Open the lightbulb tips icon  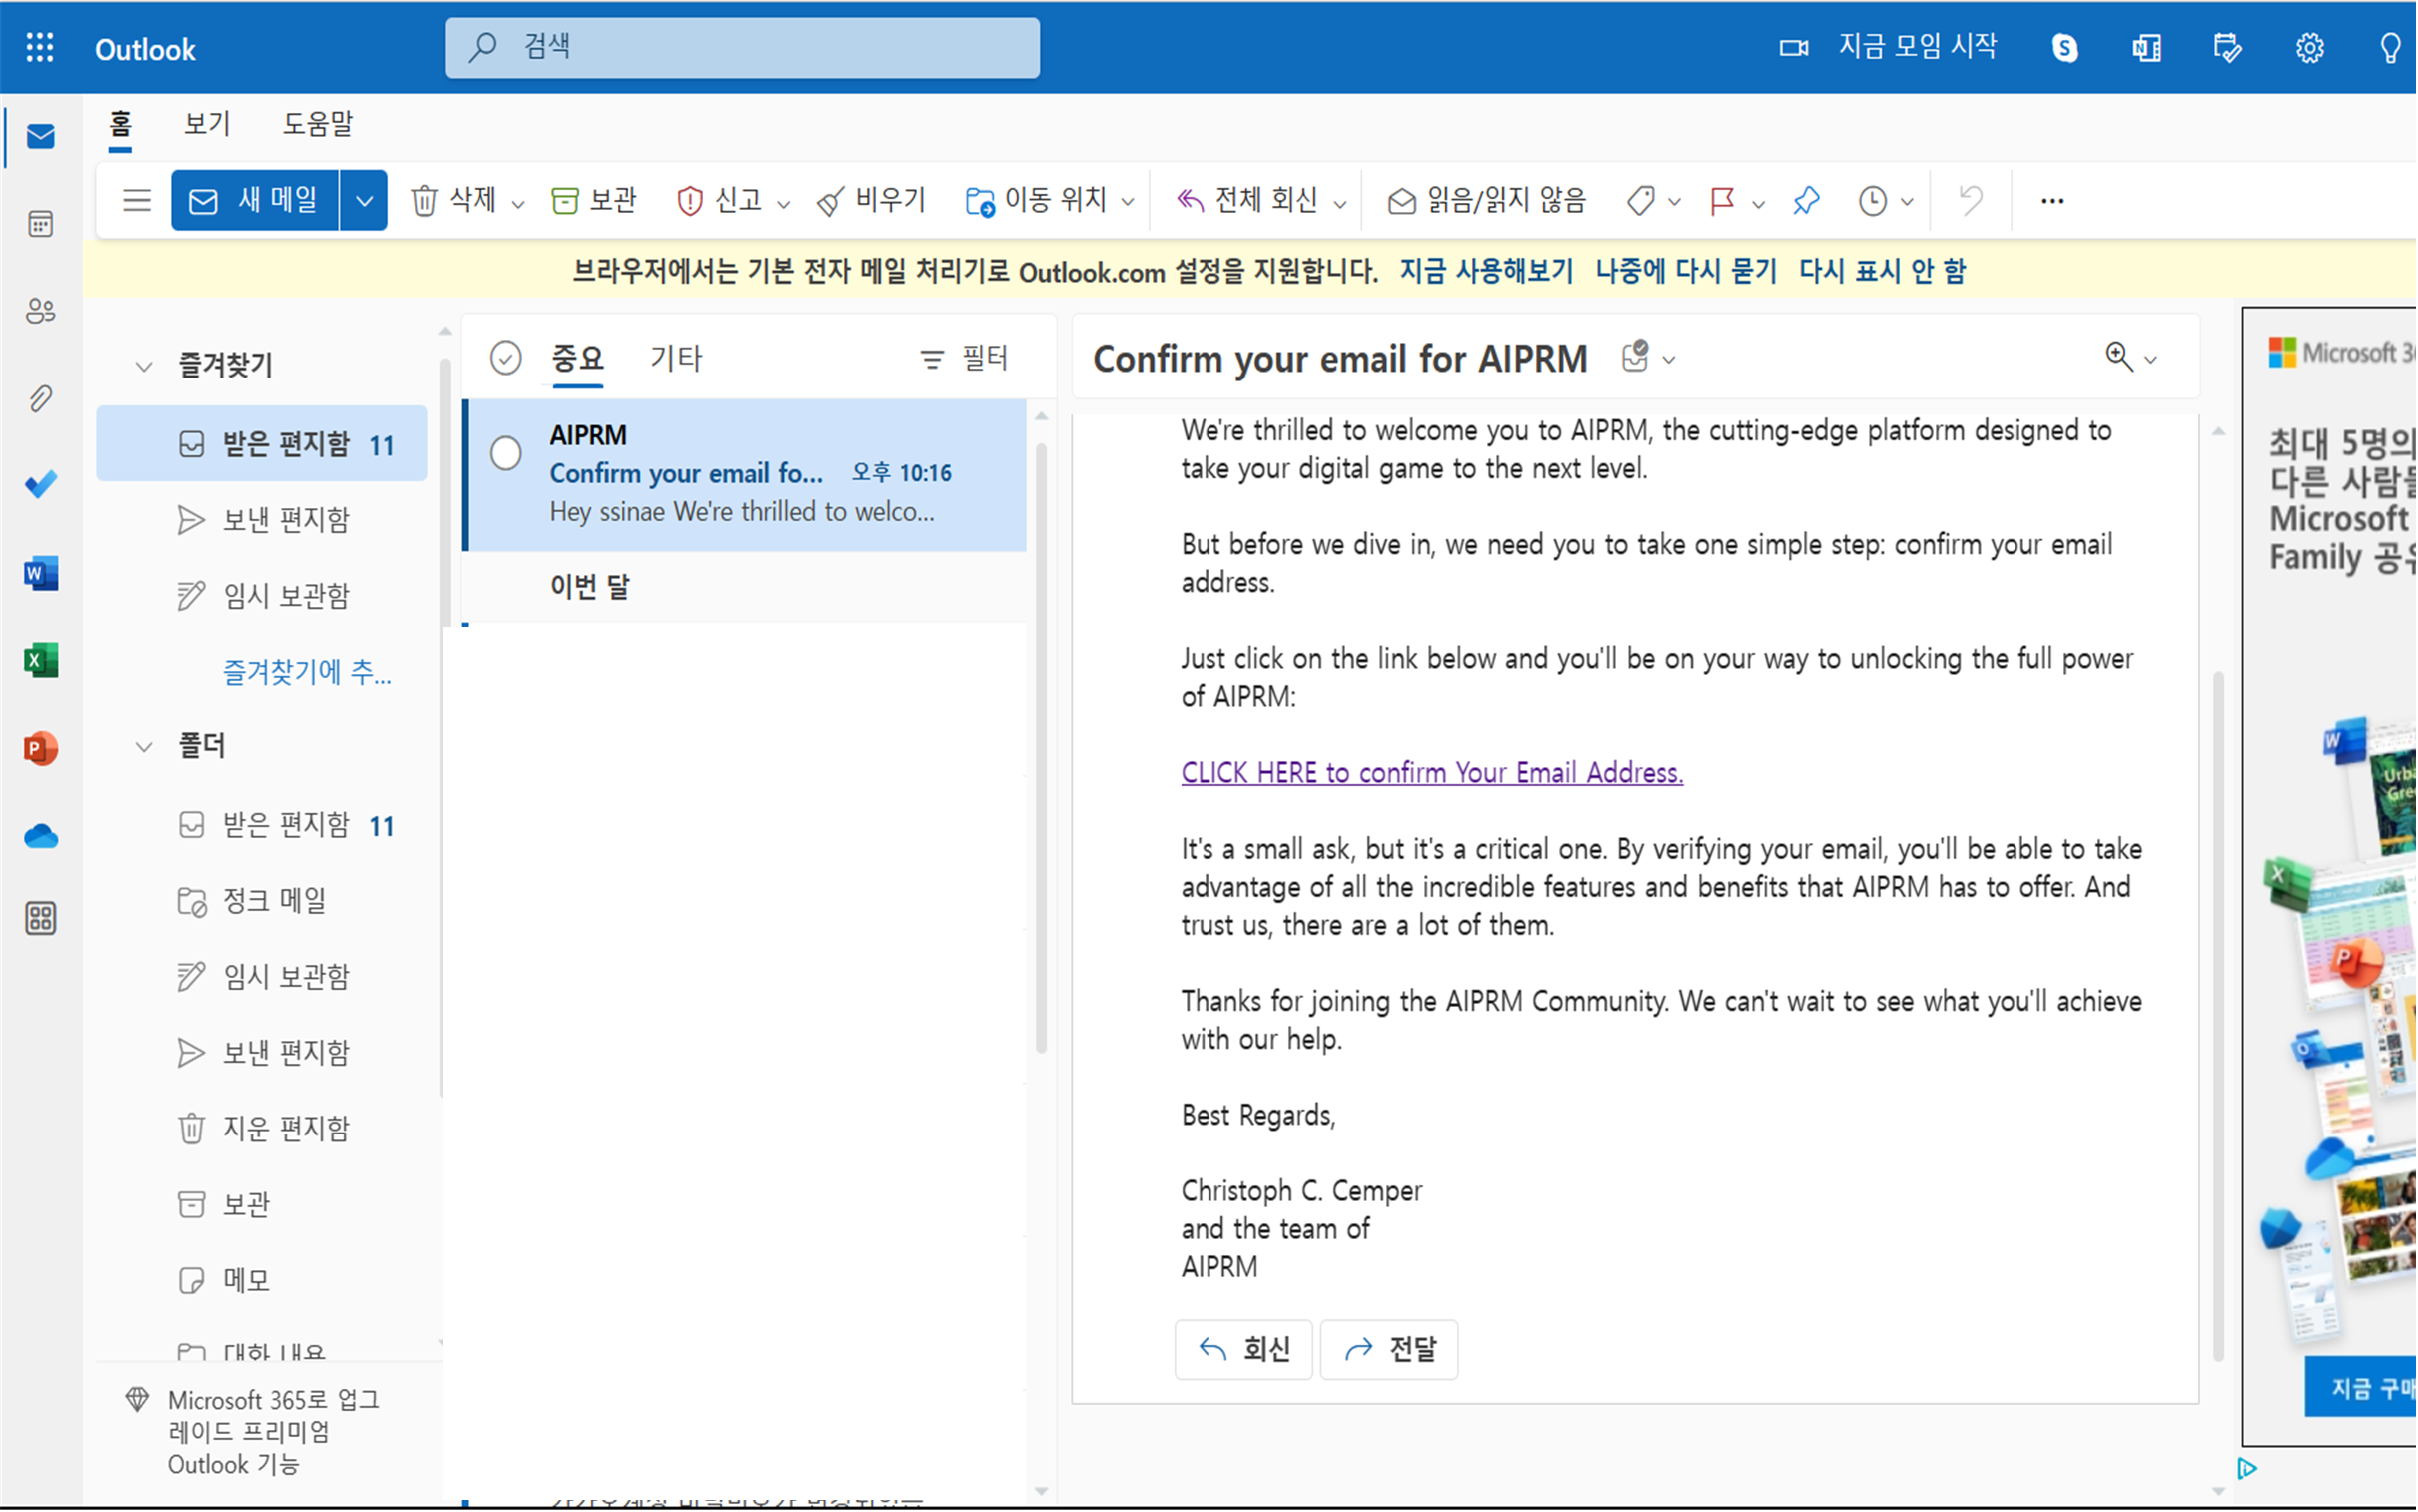tap(2391, 48)
